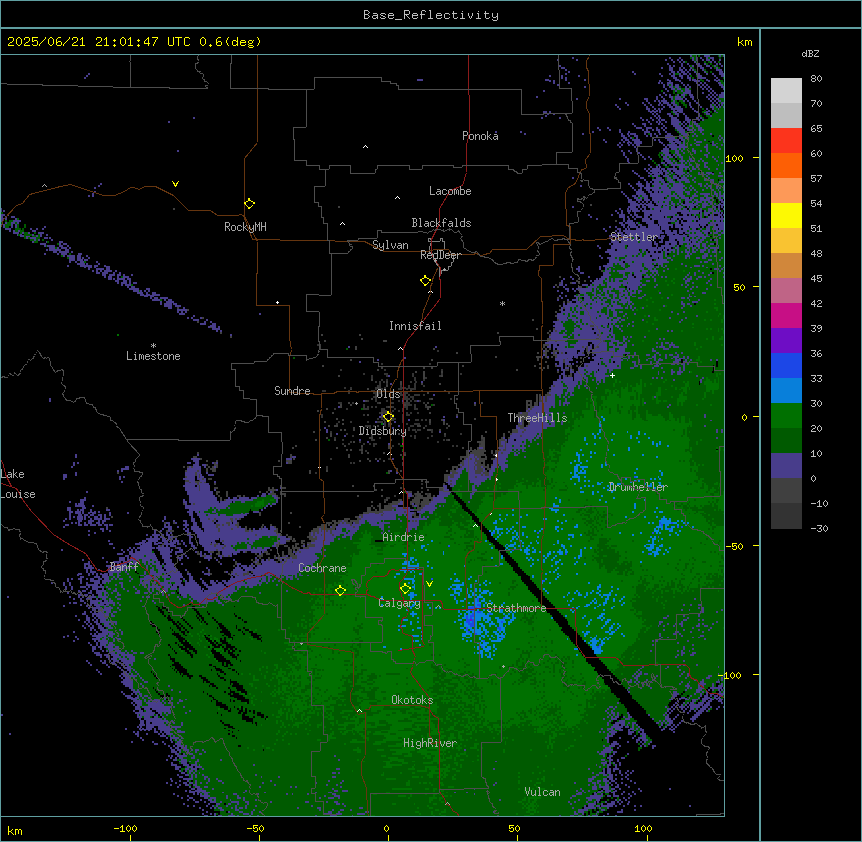
Task: Click the dBZ legend heading
Action: click(x=810, y=53)
